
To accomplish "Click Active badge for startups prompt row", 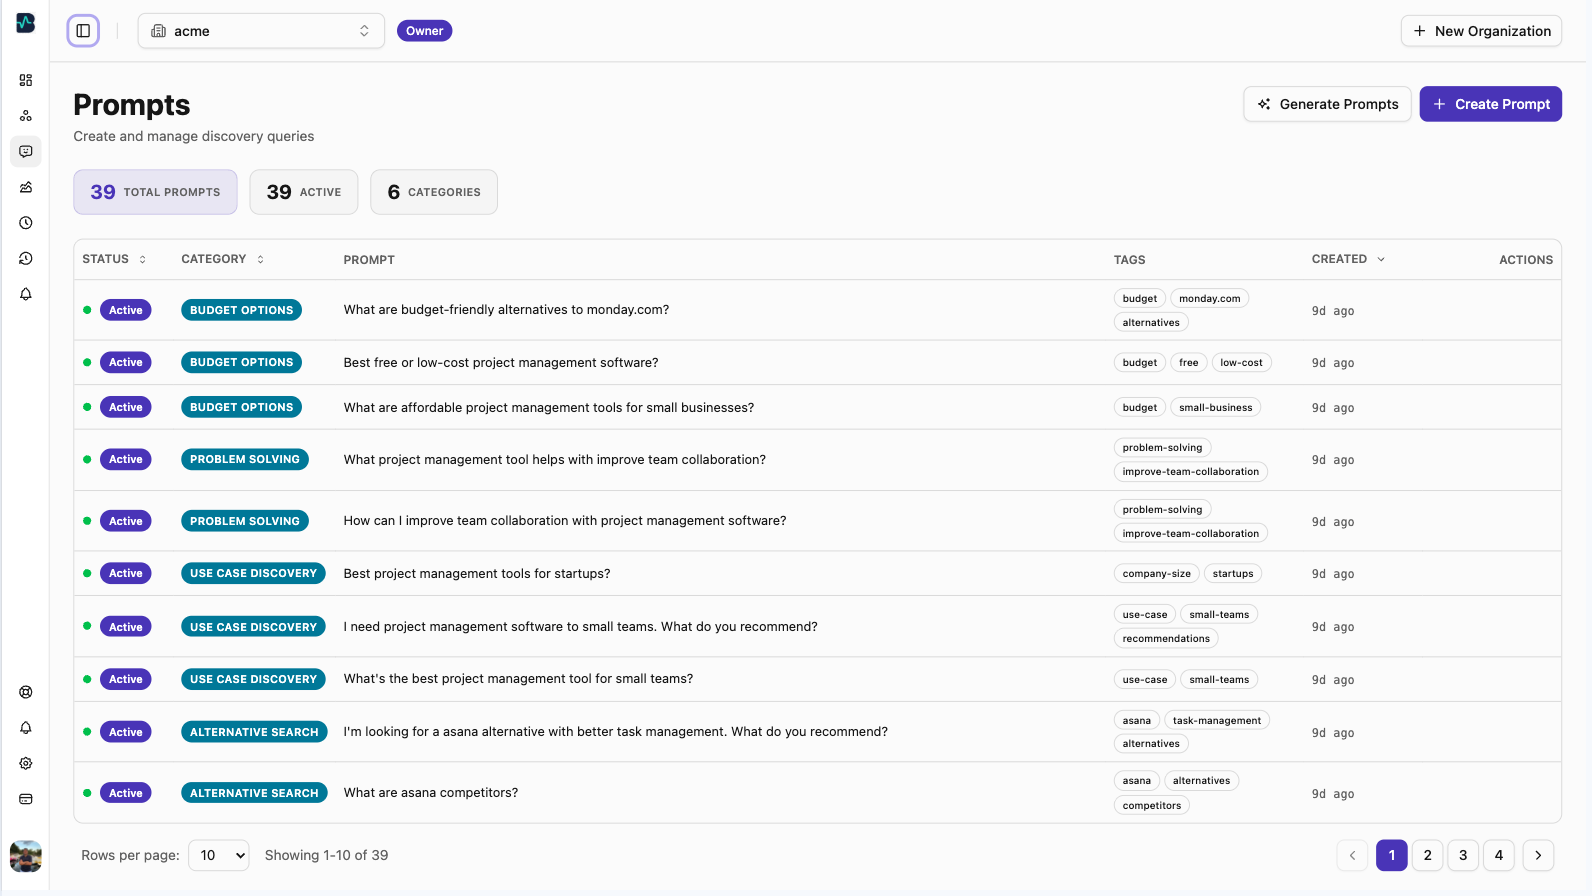I will [x=126, y=573].
